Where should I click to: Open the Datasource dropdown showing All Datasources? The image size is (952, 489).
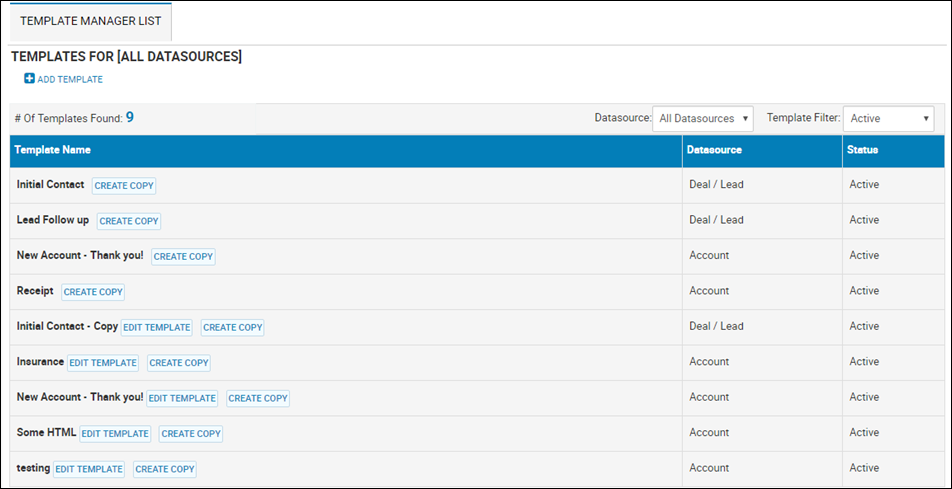[702, 118]
